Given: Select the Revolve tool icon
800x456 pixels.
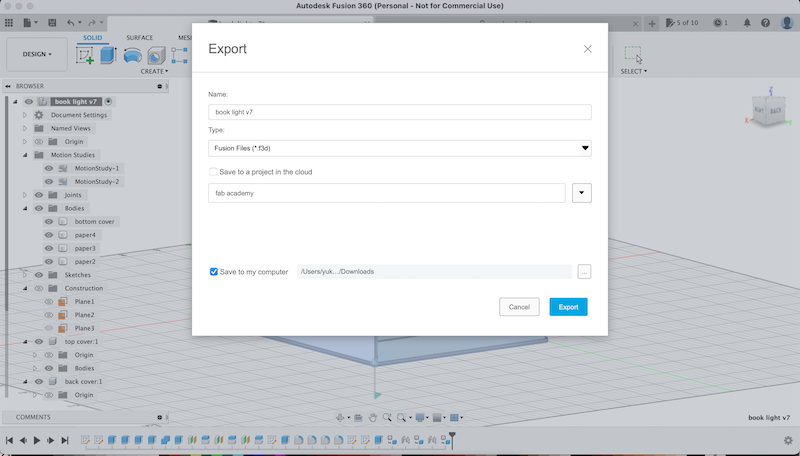Looking at the screenshot, I should (x=133, y=55).
